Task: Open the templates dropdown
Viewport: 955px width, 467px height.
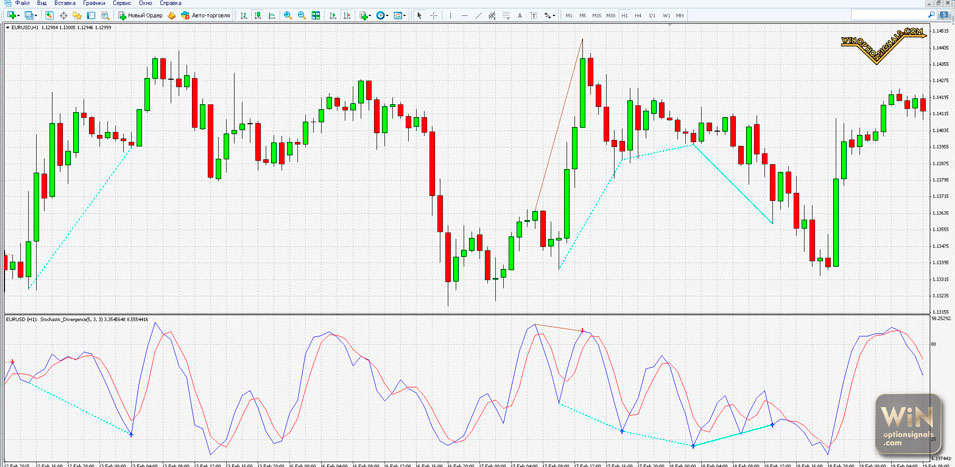Action: coord(405,16)
